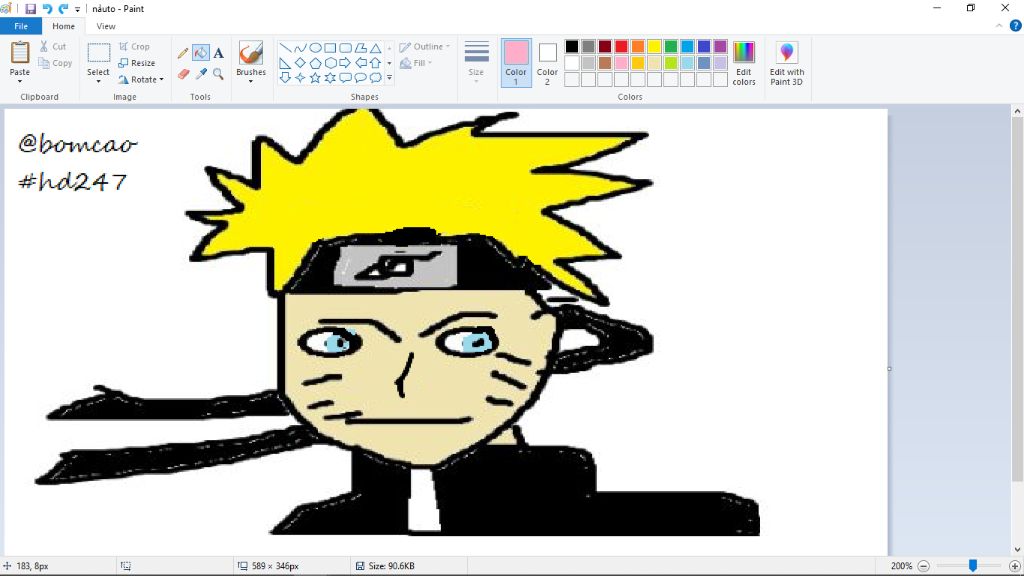This screenshot has height=576, width=1024.
Task: Click the Brushes icon
Action: [251, 53]
